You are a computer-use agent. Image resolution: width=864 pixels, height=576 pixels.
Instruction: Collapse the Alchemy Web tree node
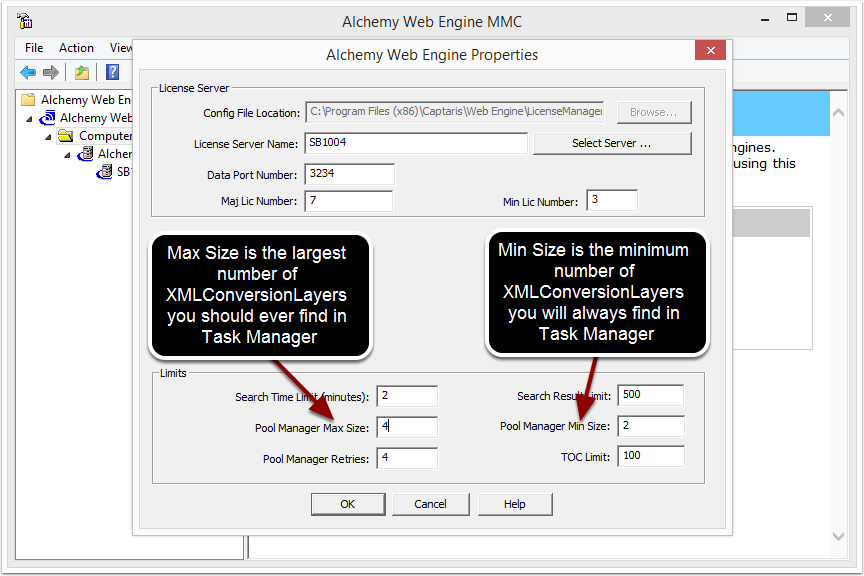pyautogui.click(x=30, y=119)
